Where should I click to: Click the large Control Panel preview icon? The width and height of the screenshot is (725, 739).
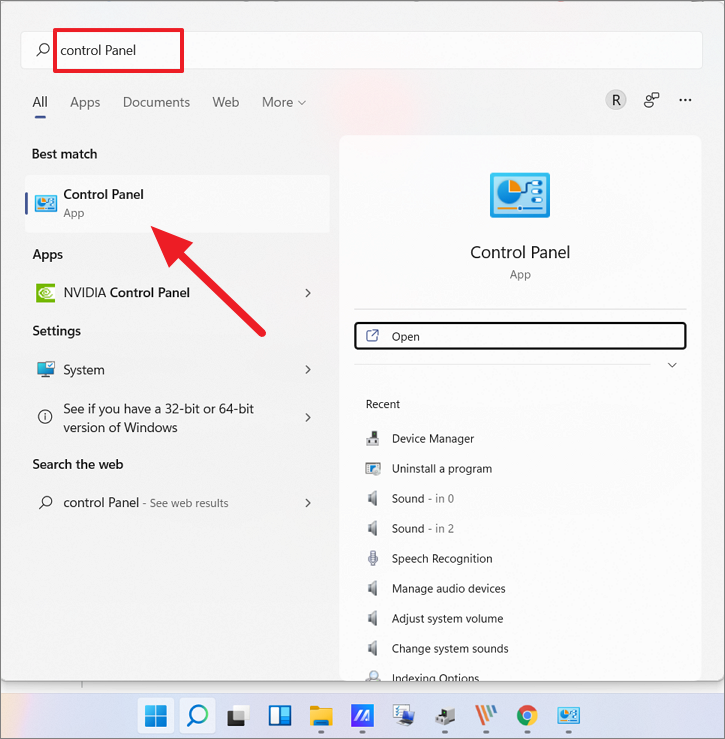(x=520, y=195)
